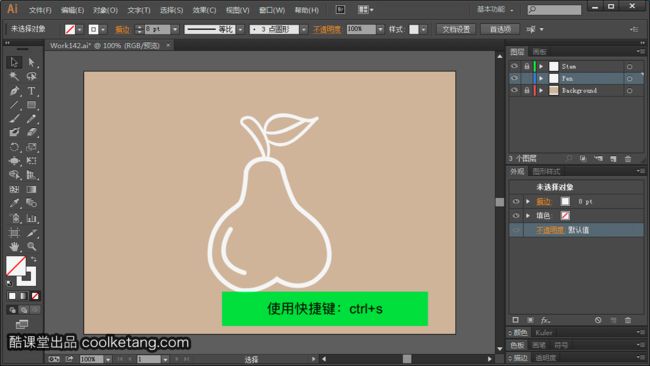Select the Free Transform tool
The image size is (650, 366).
[31, 161]
